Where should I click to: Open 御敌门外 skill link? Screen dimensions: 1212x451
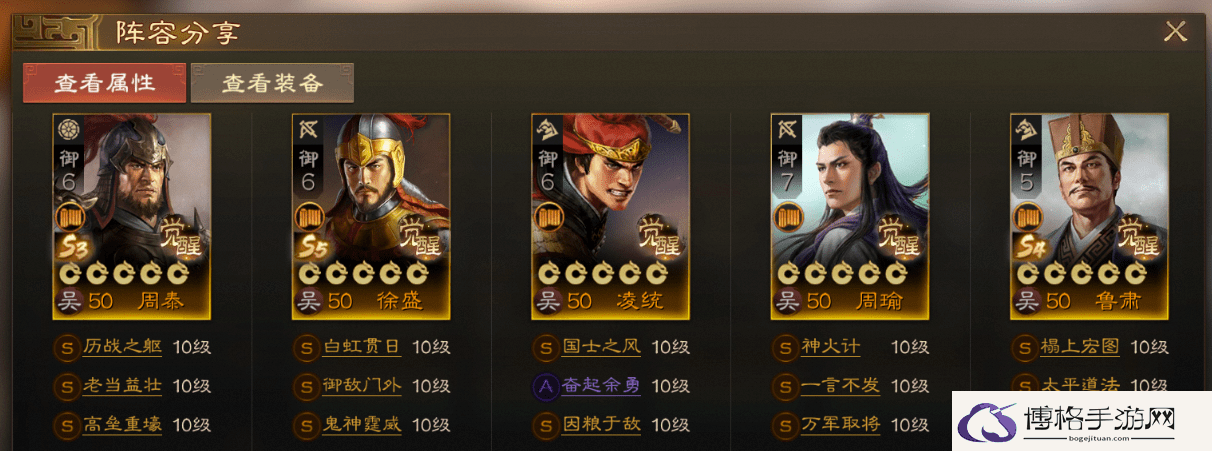point(361,386)
